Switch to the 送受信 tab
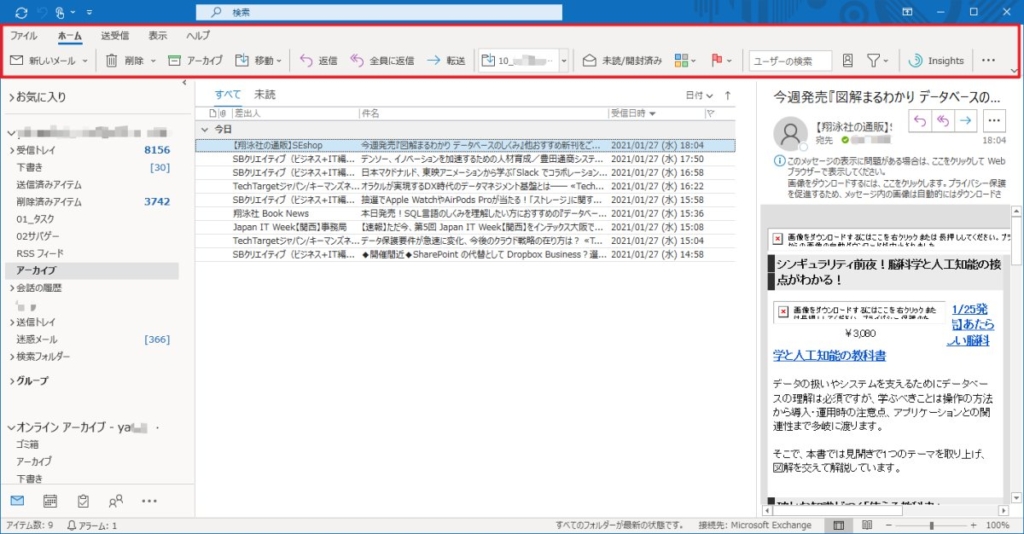 pyautogui.click(x=115, y=36)
